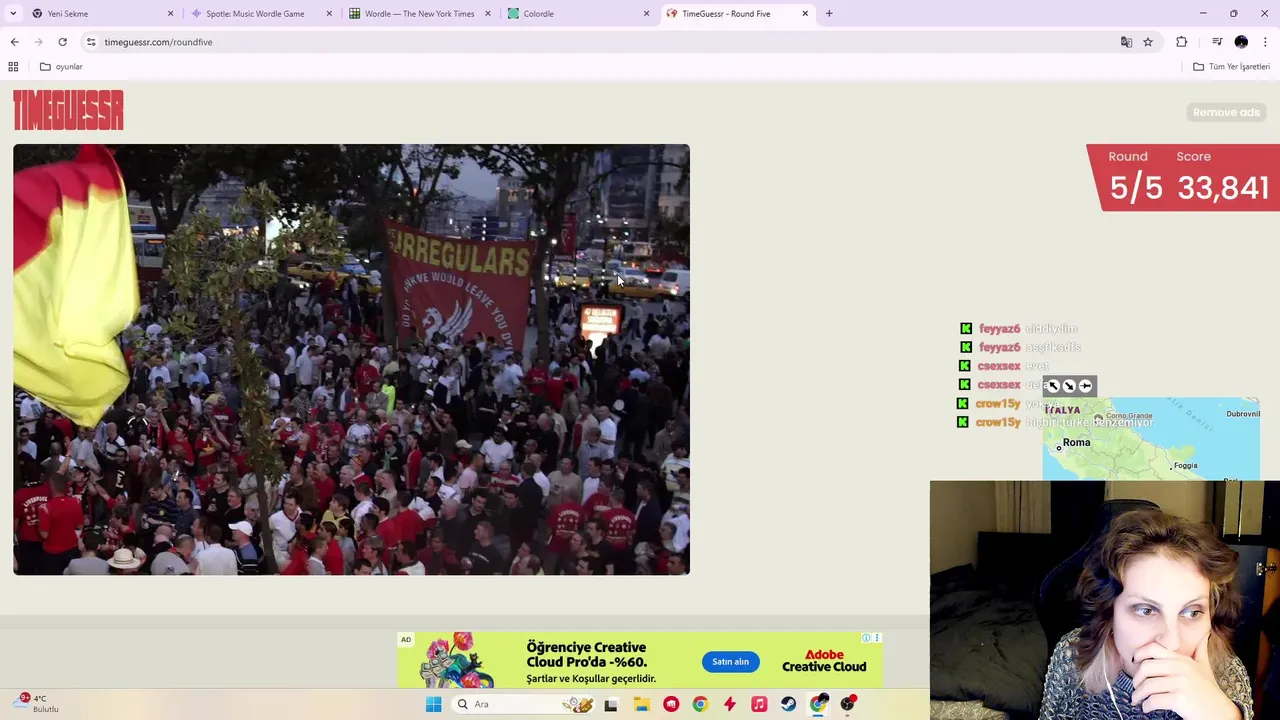The height and width of the screenshot is (720, 1280).
Task: Open the Tüm Yer İşaretleri folder
Action: coord(1231,67)
